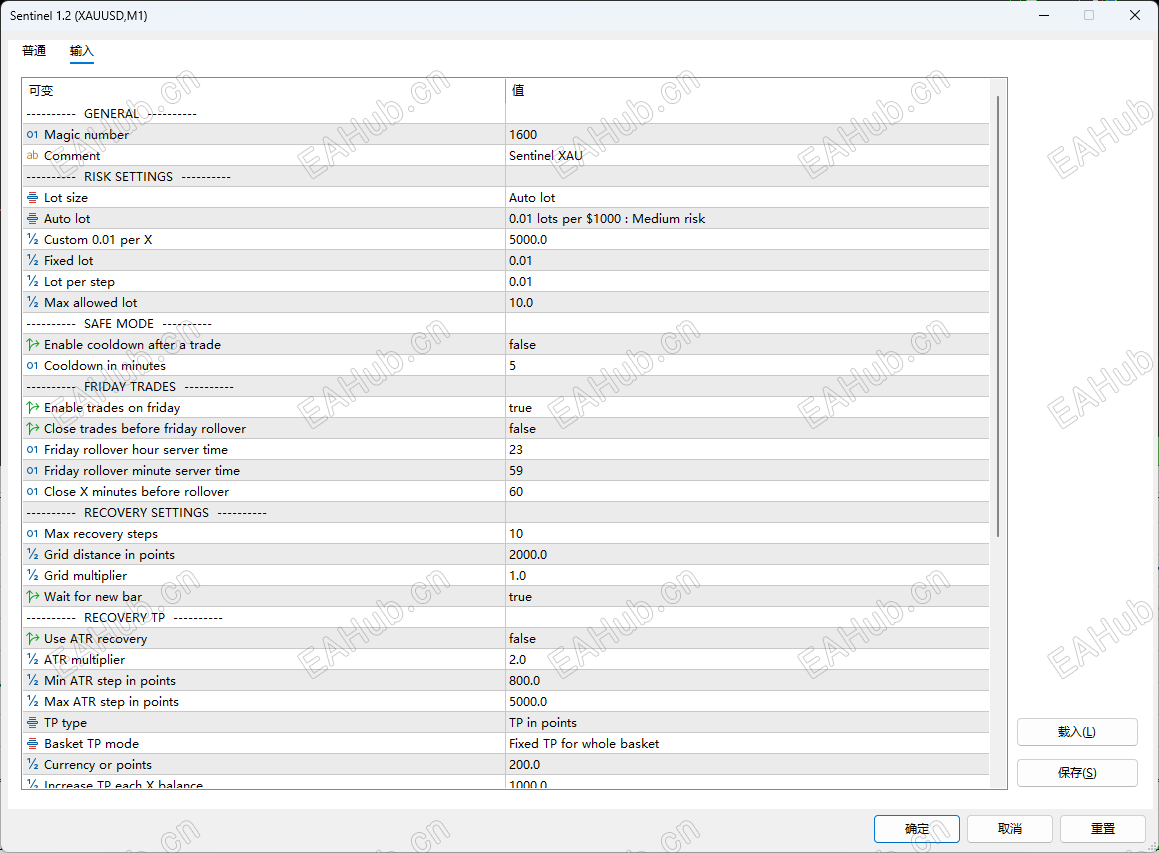The width and height of the screenshot is (1159, 853).
Task: Edit Magic number value 1600
Action: [747, 135]
